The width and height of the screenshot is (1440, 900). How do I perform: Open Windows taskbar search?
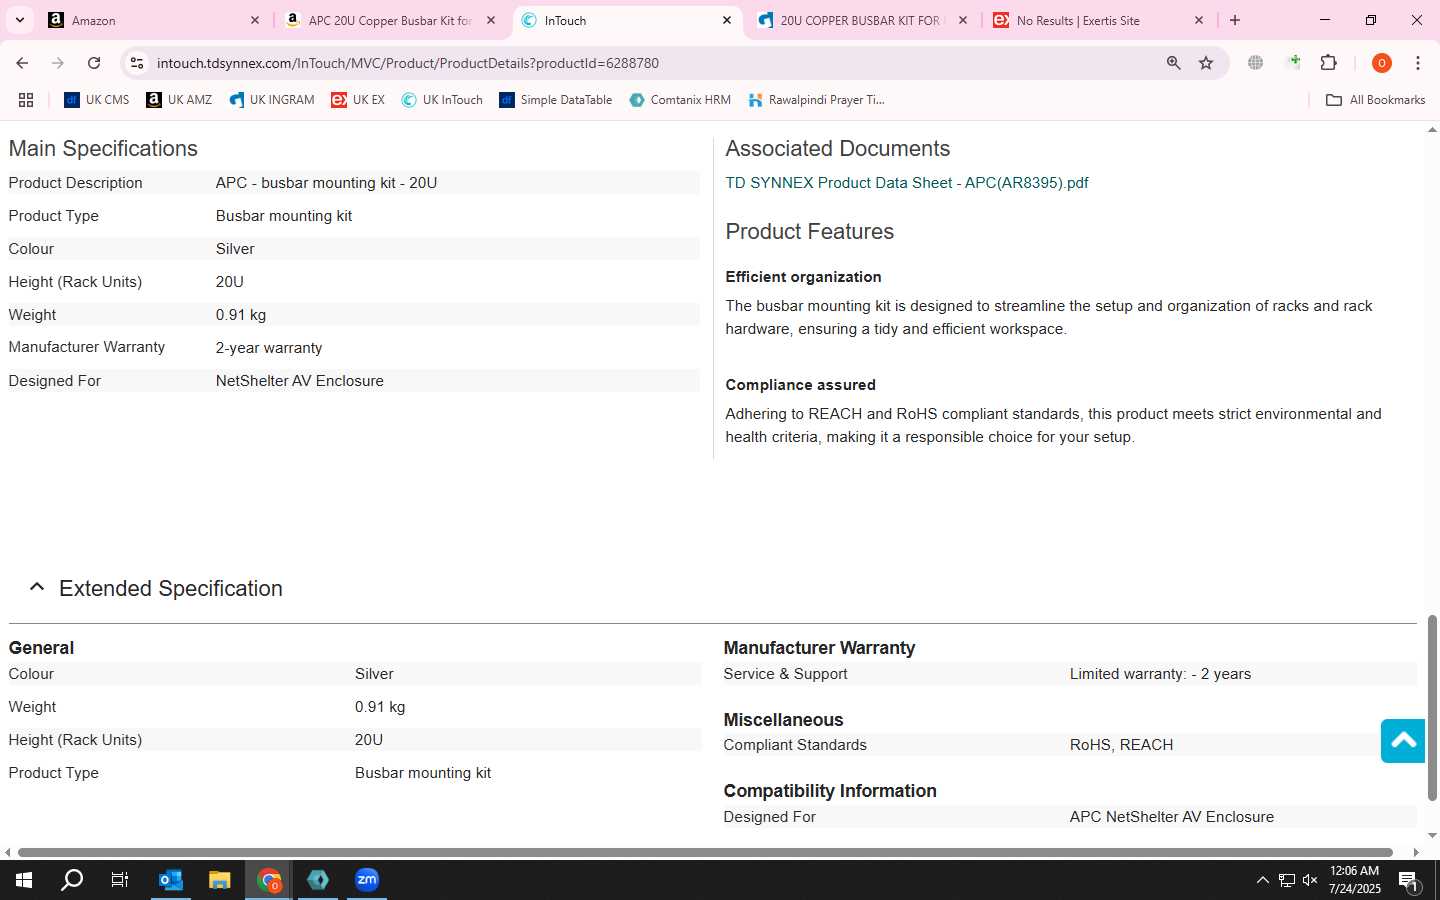pos(72,880)
